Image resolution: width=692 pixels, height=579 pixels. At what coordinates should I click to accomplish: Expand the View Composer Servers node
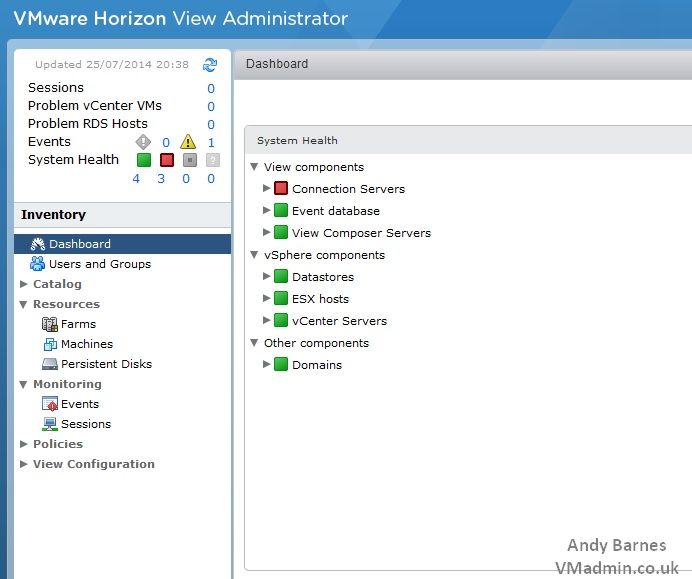tap(266, 232)
